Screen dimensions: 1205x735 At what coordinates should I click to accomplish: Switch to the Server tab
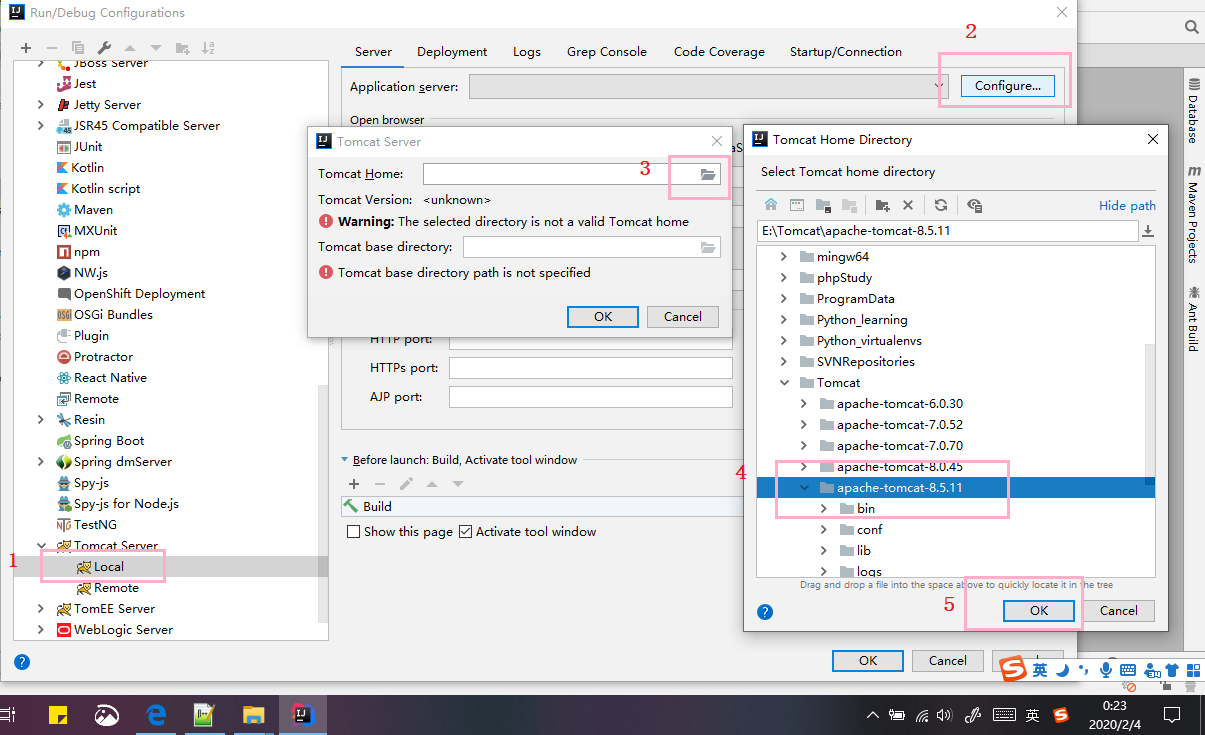(373, 52)
